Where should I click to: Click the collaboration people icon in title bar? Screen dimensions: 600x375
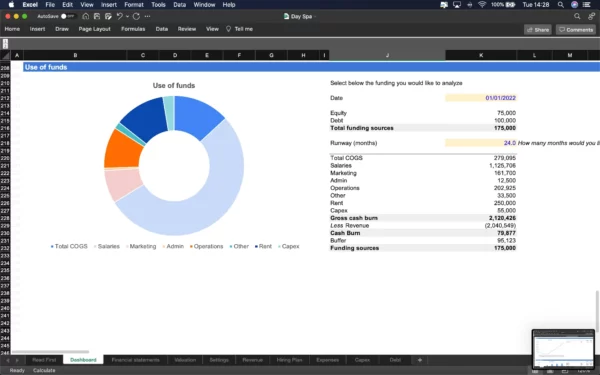pos(592,16)
